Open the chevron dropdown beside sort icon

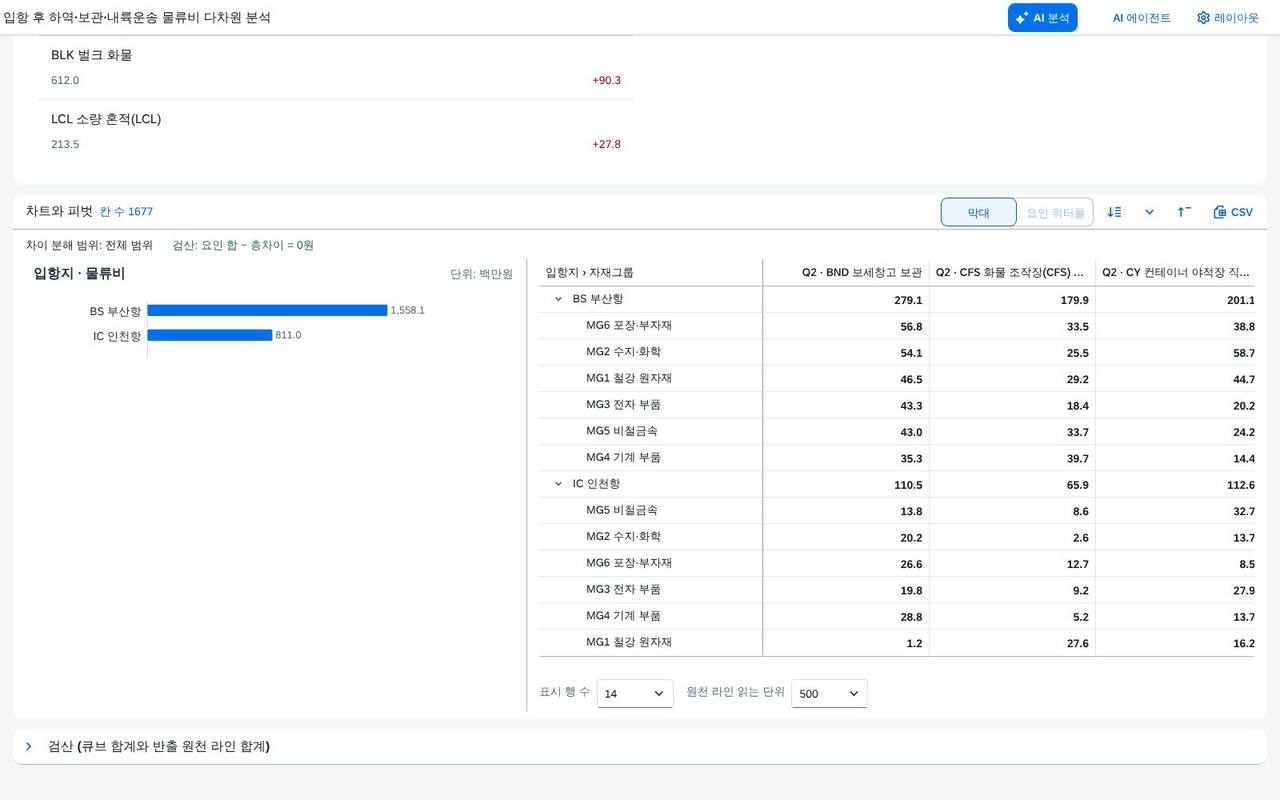pyautogui.click(x=1149, y=212)
